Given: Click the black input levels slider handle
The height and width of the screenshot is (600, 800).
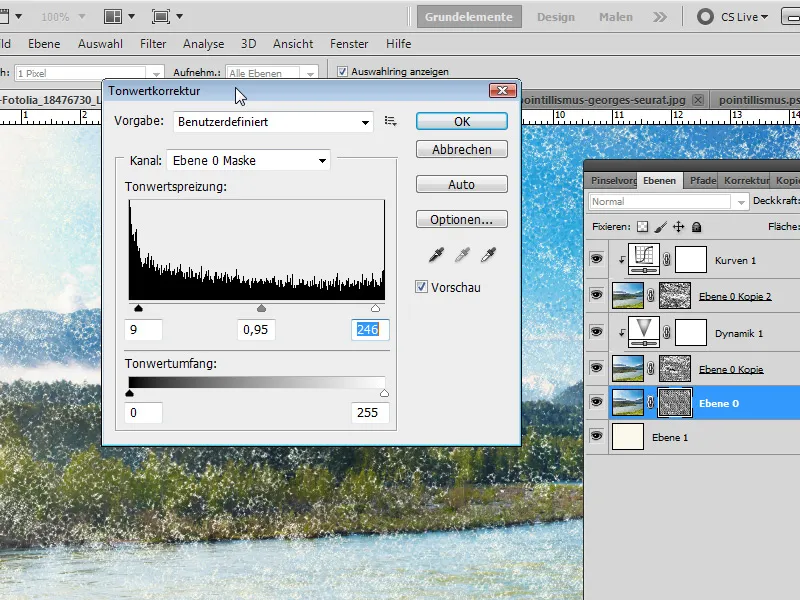Looking at the screenshot, I should pos(138,308).
